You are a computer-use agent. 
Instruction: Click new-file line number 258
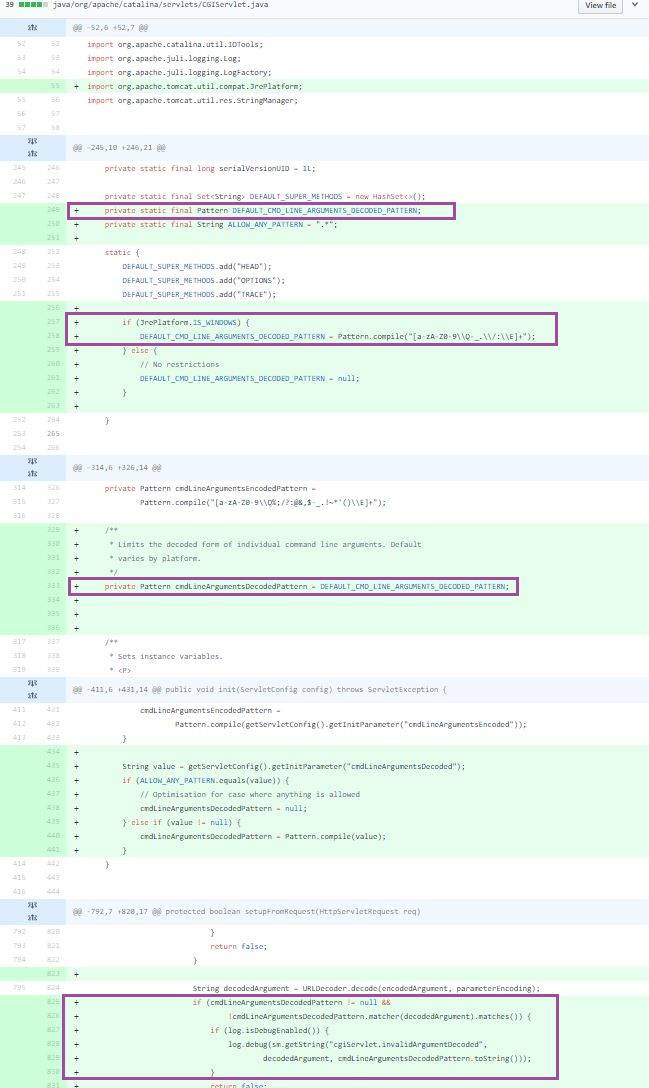tap(53, 337)
